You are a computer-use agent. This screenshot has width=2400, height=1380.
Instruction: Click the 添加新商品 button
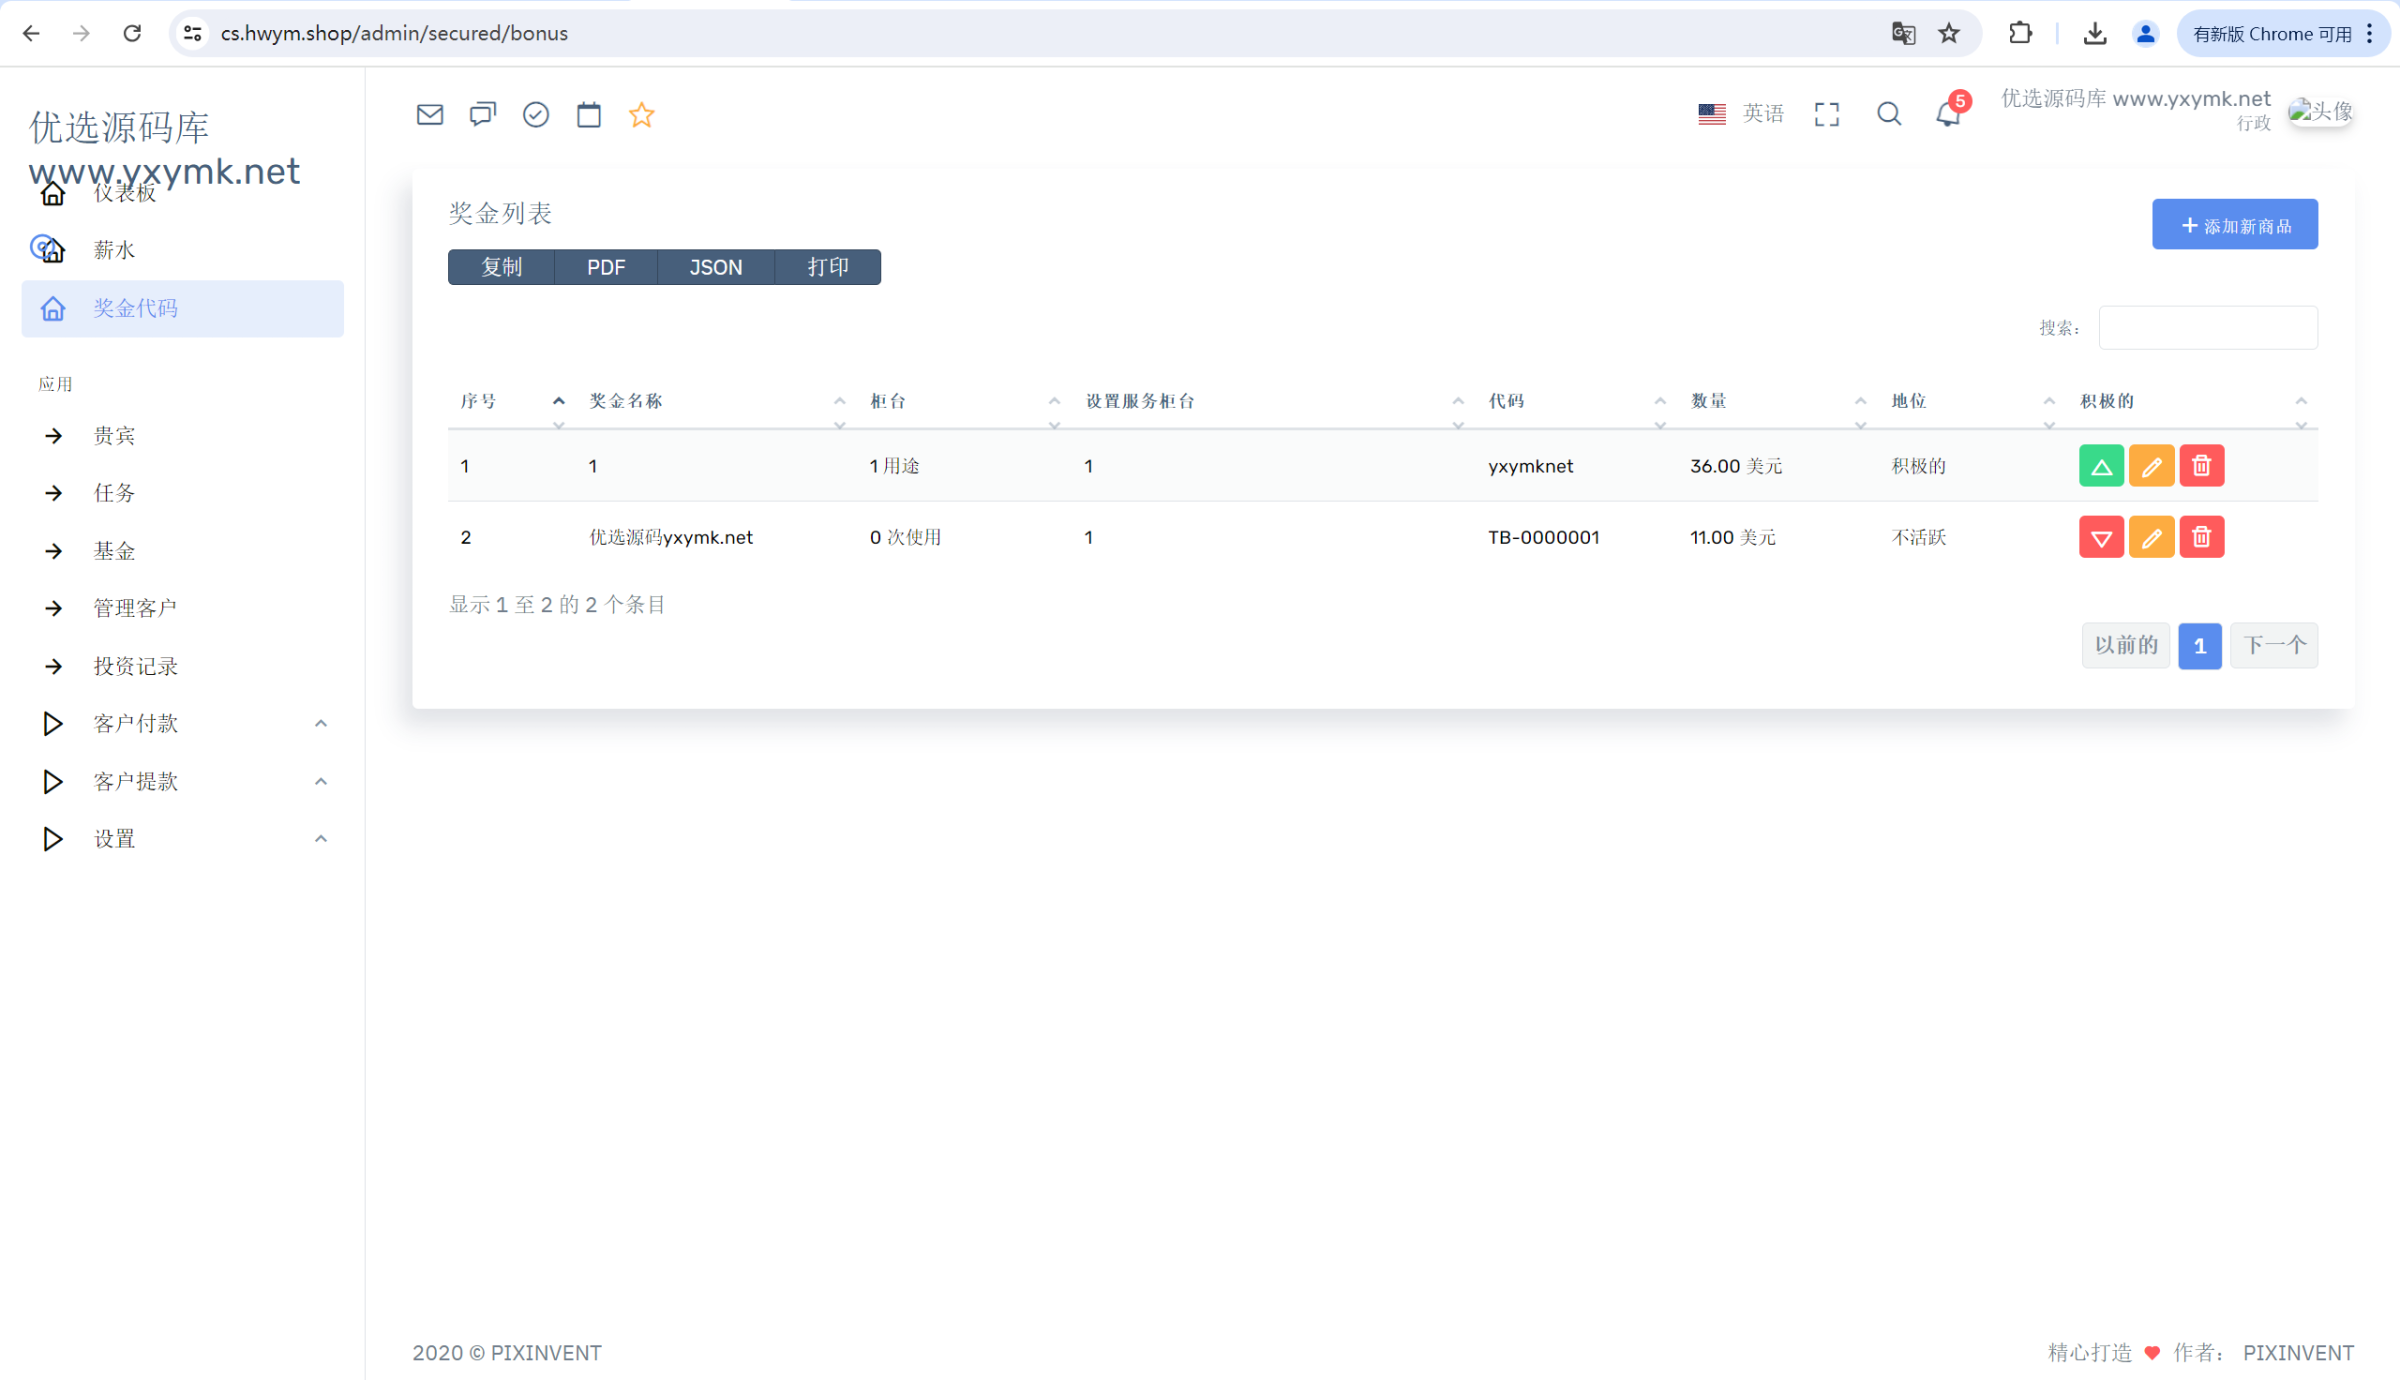point(2234,225)
